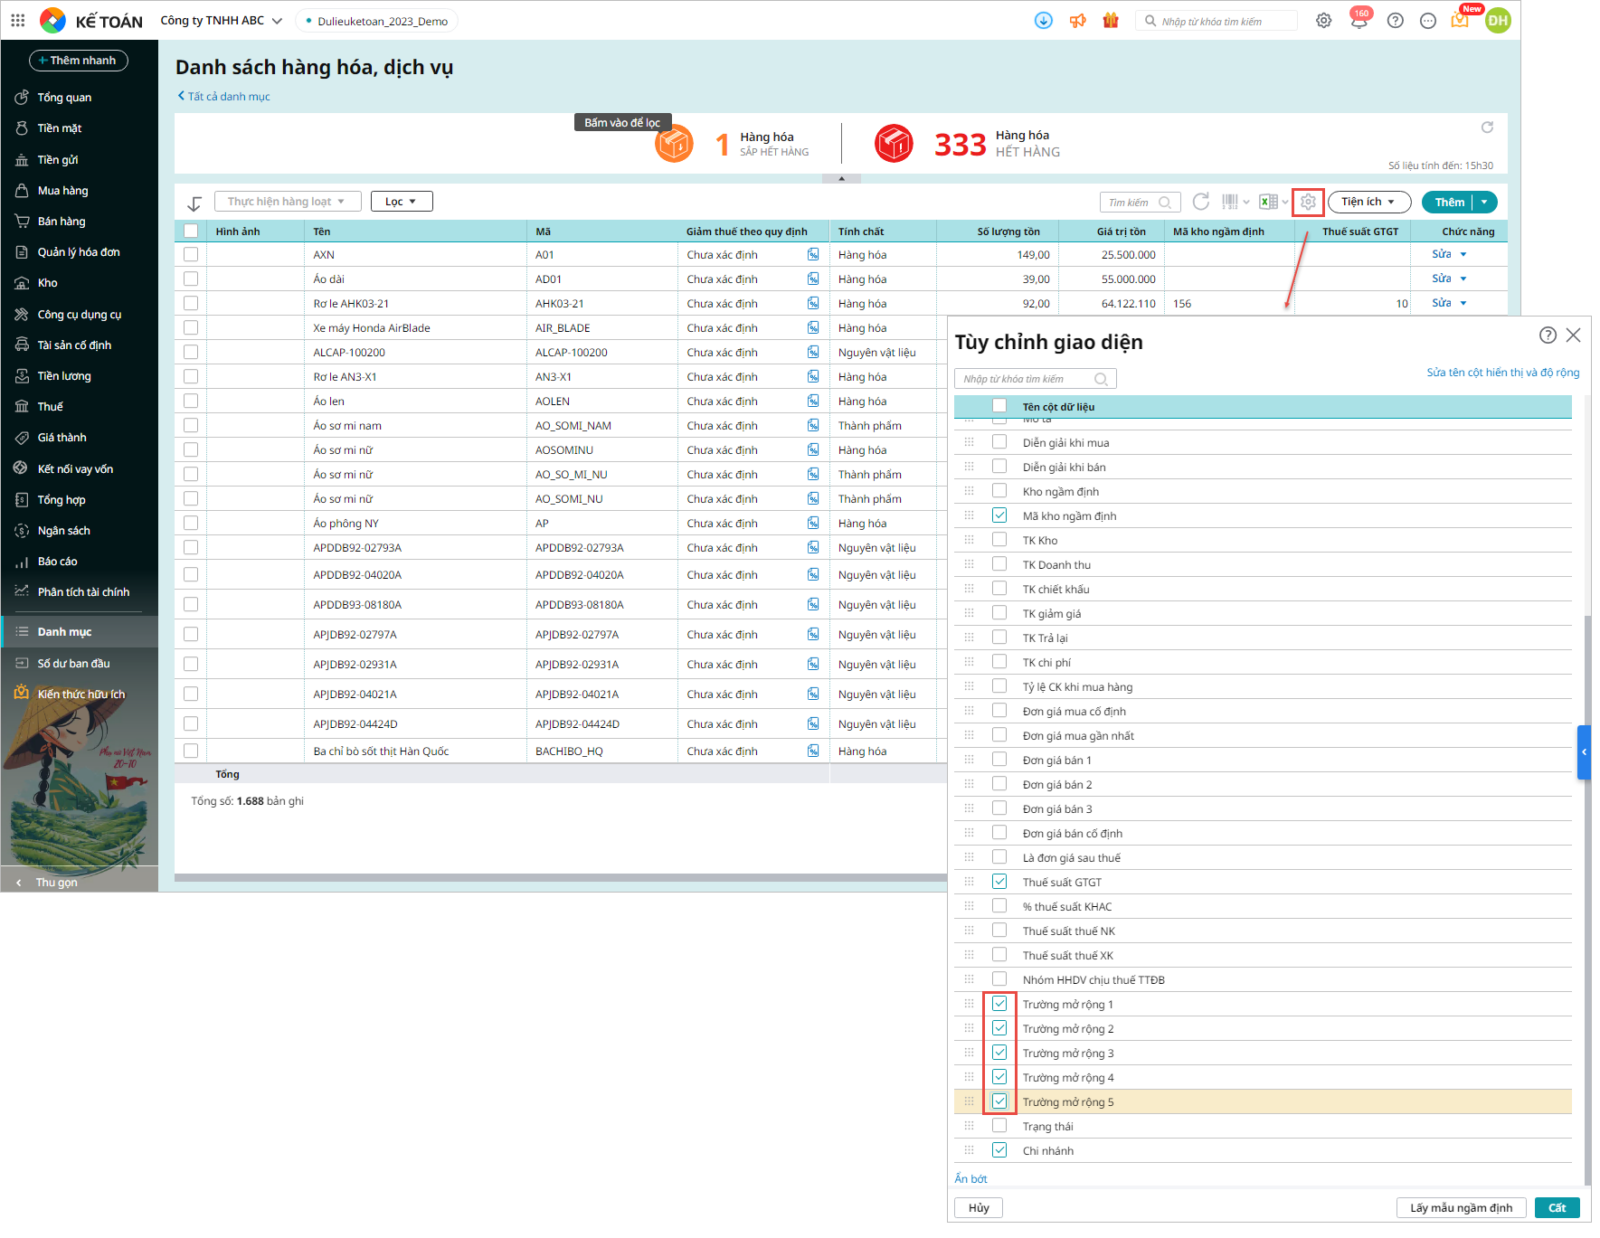The height and width of the screenshot is (1238, 1600).
Task: Open the Thực hiện hàng loạt dropdown
Action: (286, 202)
